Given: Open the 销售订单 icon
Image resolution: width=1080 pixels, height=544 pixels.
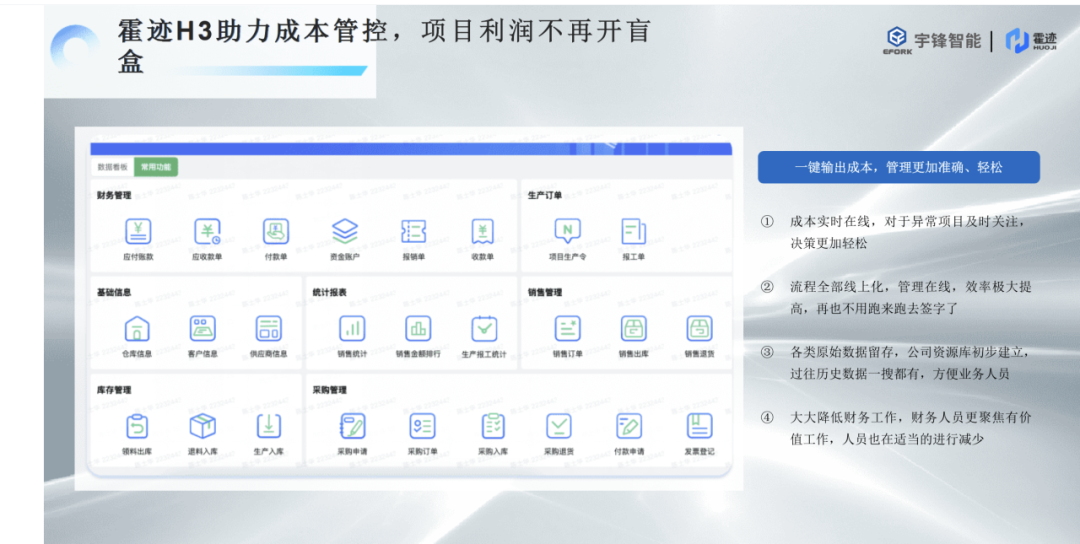Looking at the screenshot, I should (568, 328).
